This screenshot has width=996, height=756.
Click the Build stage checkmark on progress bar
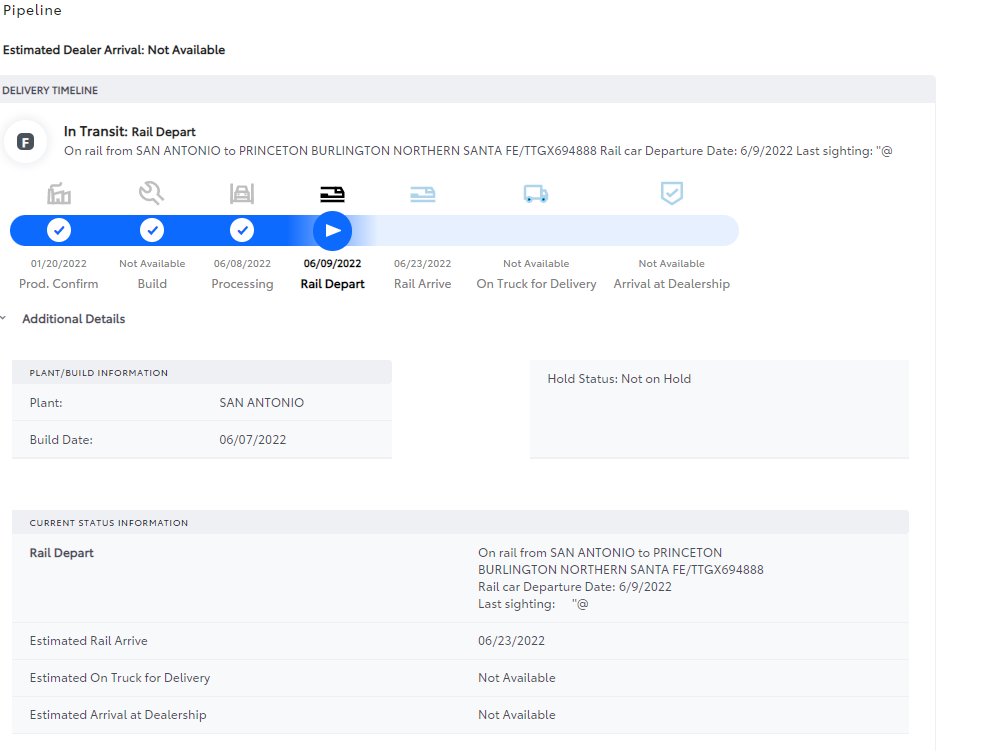pyautogui.click(x=152, y=230)
